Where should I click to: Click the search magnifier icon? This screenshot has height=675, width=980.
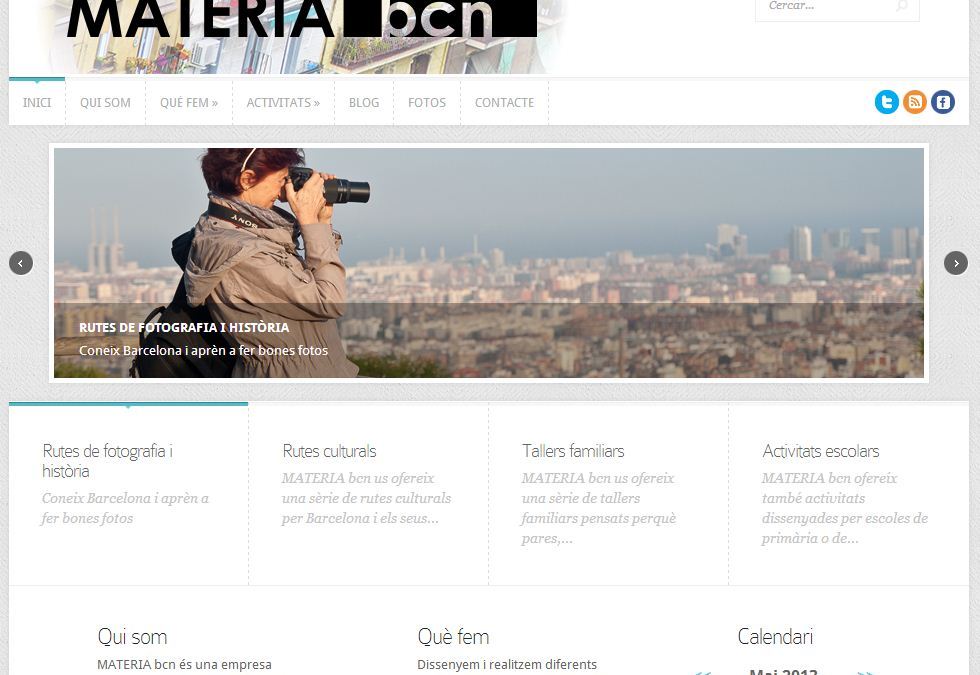pyautogui.click(x=901, y=6)
